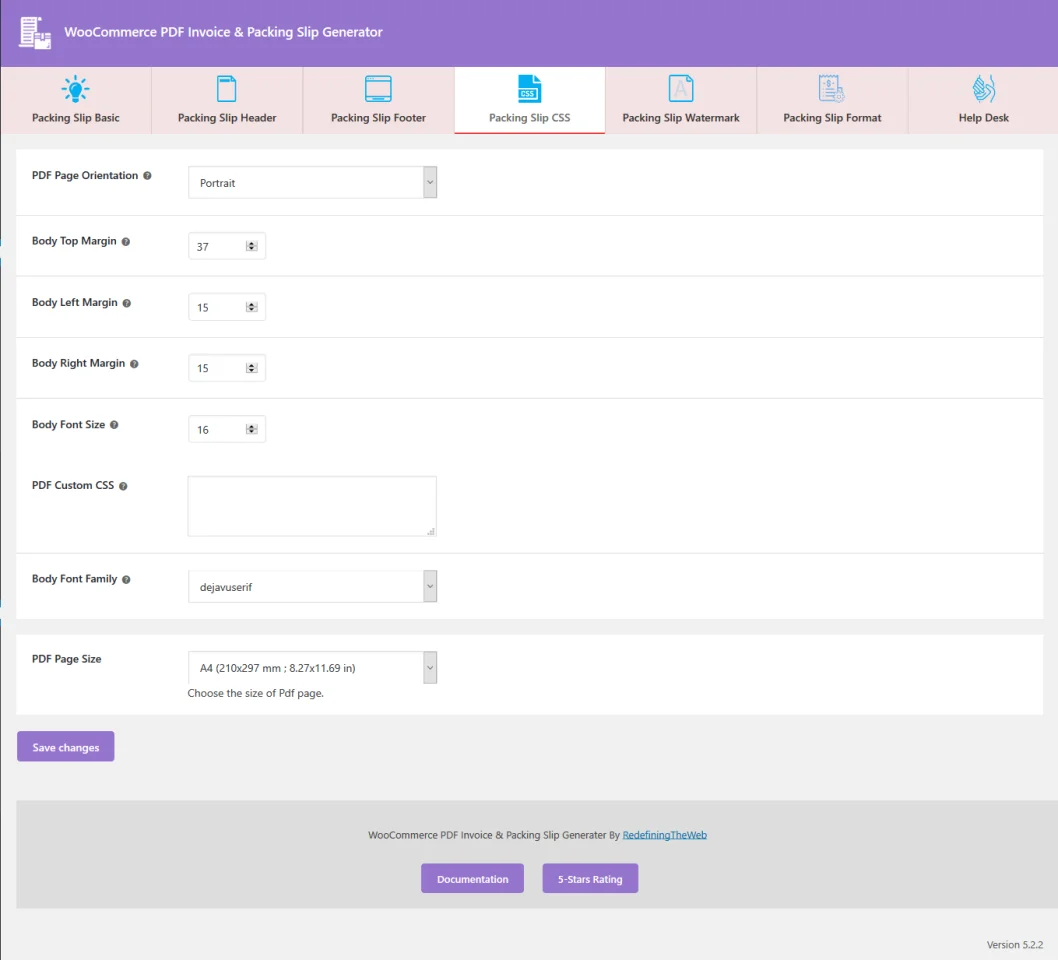Click the Packing Slip Format receipt icon
The height and width of the screenshot is (960, 1058).
pyautogui.click(x=831, y=89)
